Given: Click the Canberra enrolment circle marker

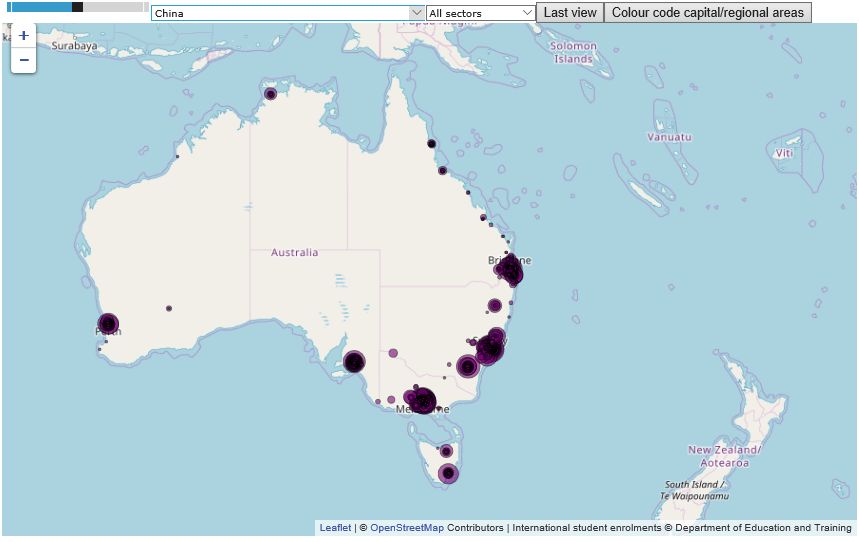Looking at the screenshot, I should point(468,367).
